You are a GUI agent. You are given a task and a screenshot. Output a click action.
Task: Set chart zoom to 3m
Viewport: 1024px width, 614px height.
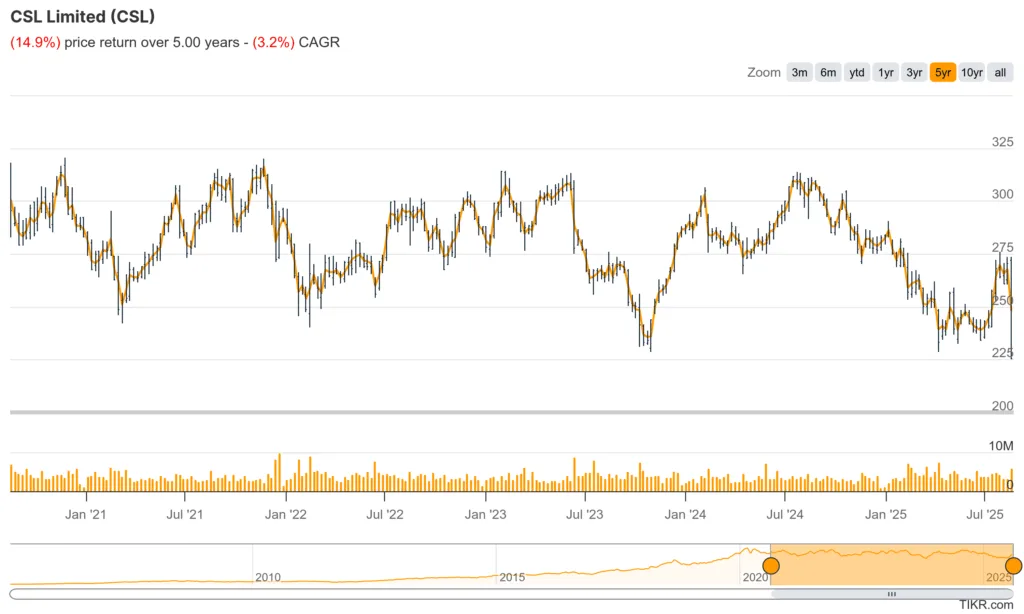[x=799, y=72]
